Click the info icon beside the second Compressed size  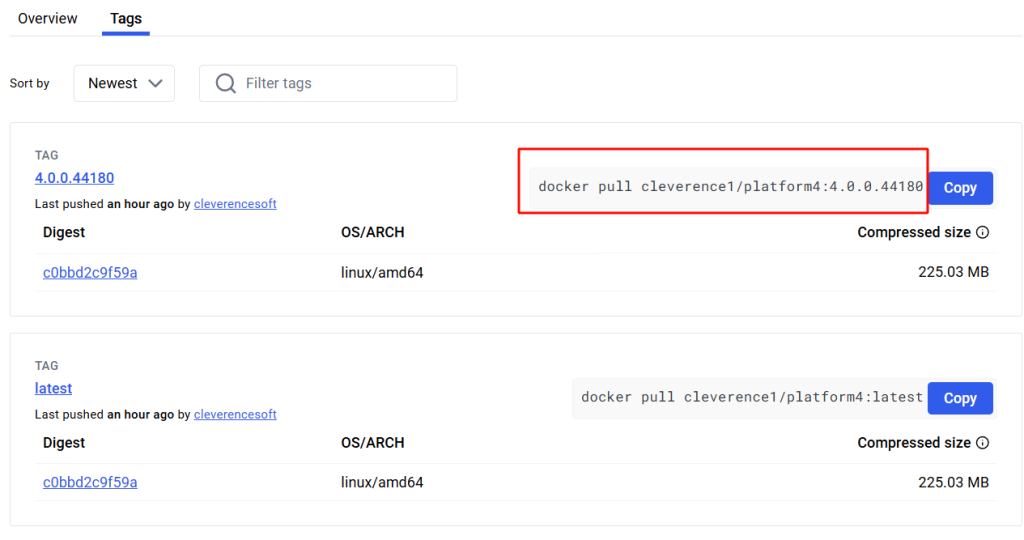point(982,443)
